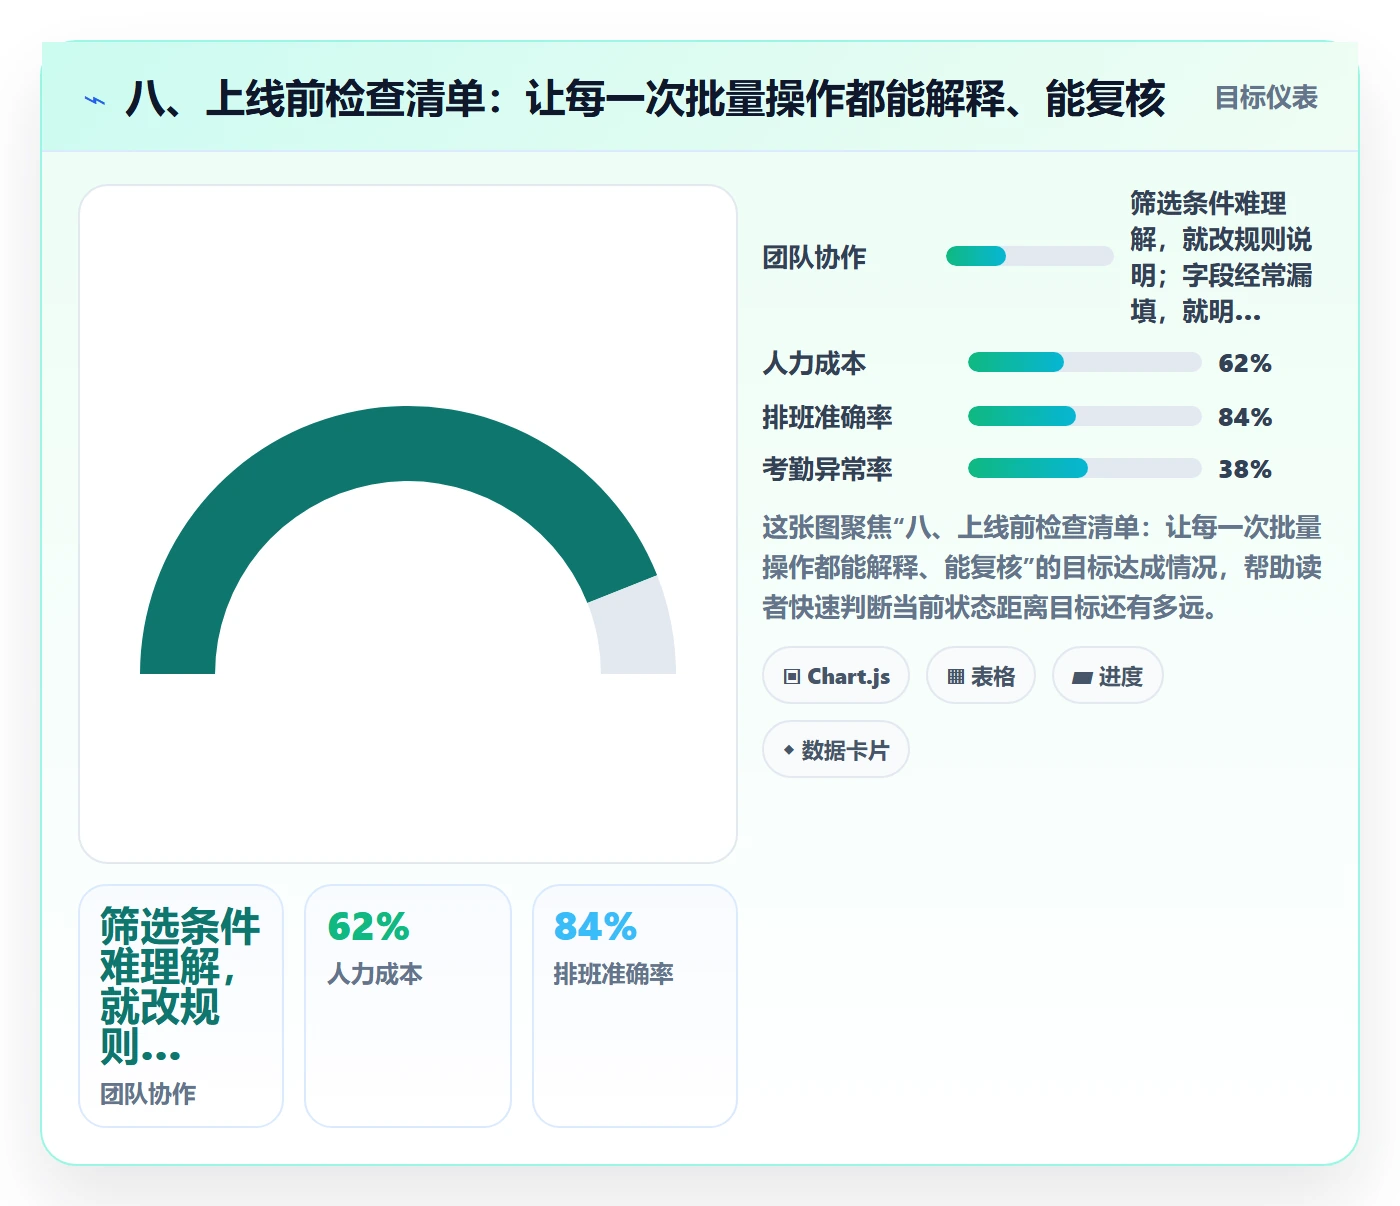Click the lightning bolt icon beside the title

pos(95,100)
